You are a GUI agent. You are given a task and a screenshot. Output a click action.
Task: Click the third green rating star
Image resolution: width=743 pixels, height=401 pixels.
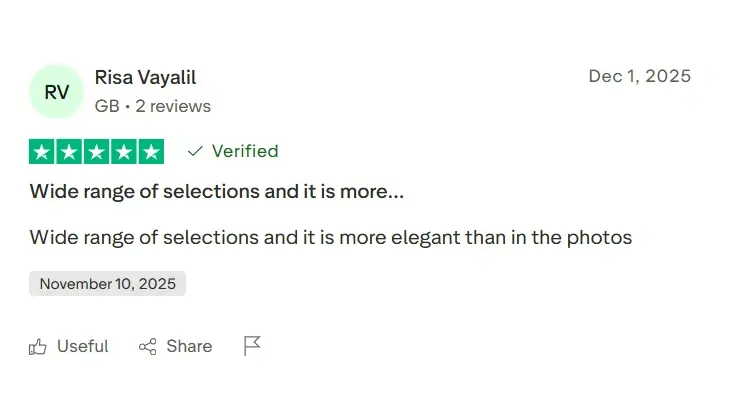click(x=97, y=152)
